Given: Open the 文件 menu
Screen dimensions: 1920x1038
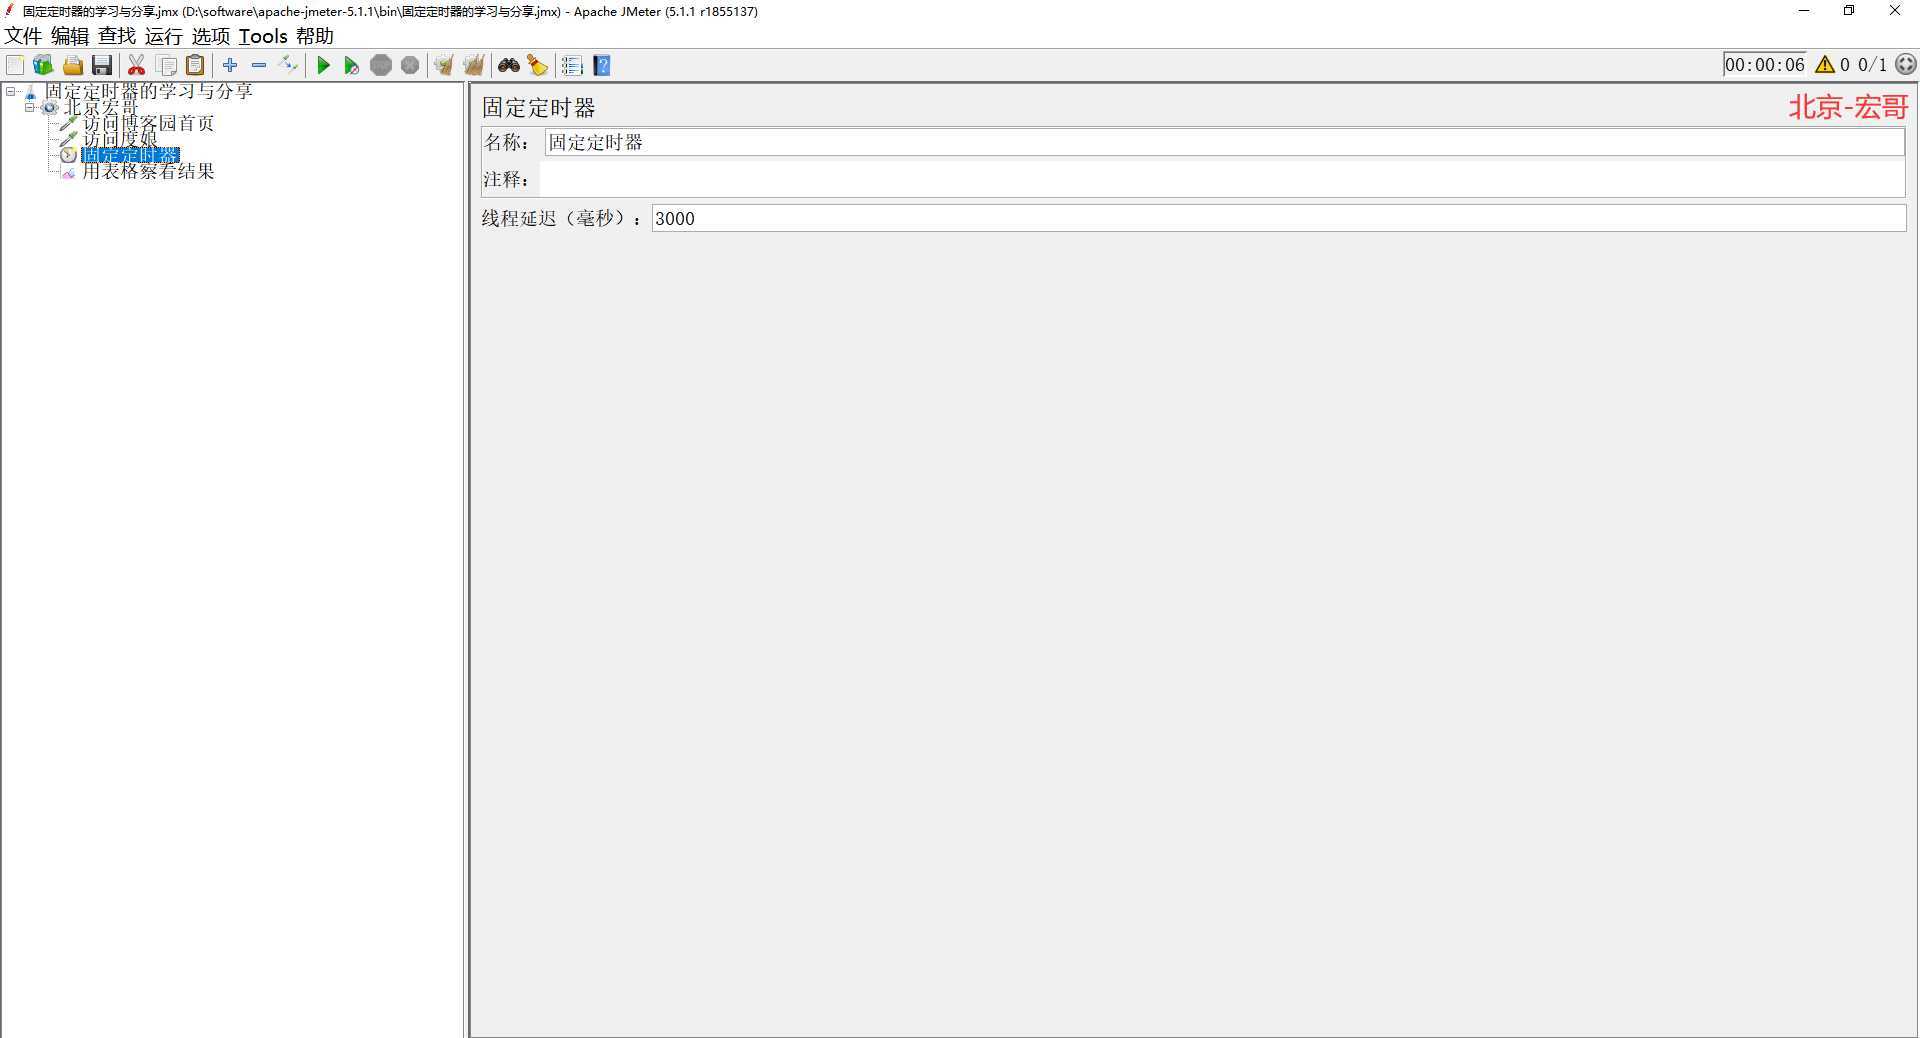Looking at the screenshot, I should coord(23,36).
